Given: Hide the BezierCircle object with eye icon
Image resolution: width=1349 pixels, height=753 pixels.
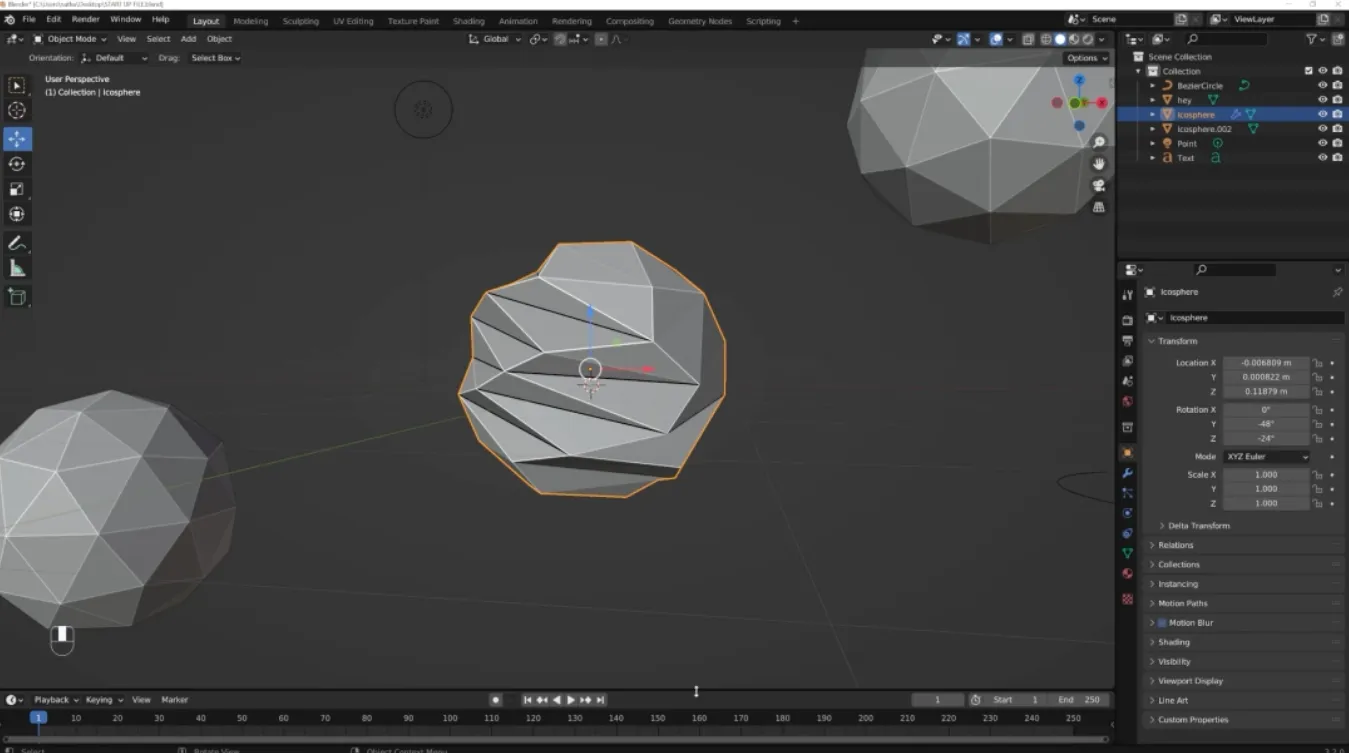Looking at the screenshot, I should 1322,86.
